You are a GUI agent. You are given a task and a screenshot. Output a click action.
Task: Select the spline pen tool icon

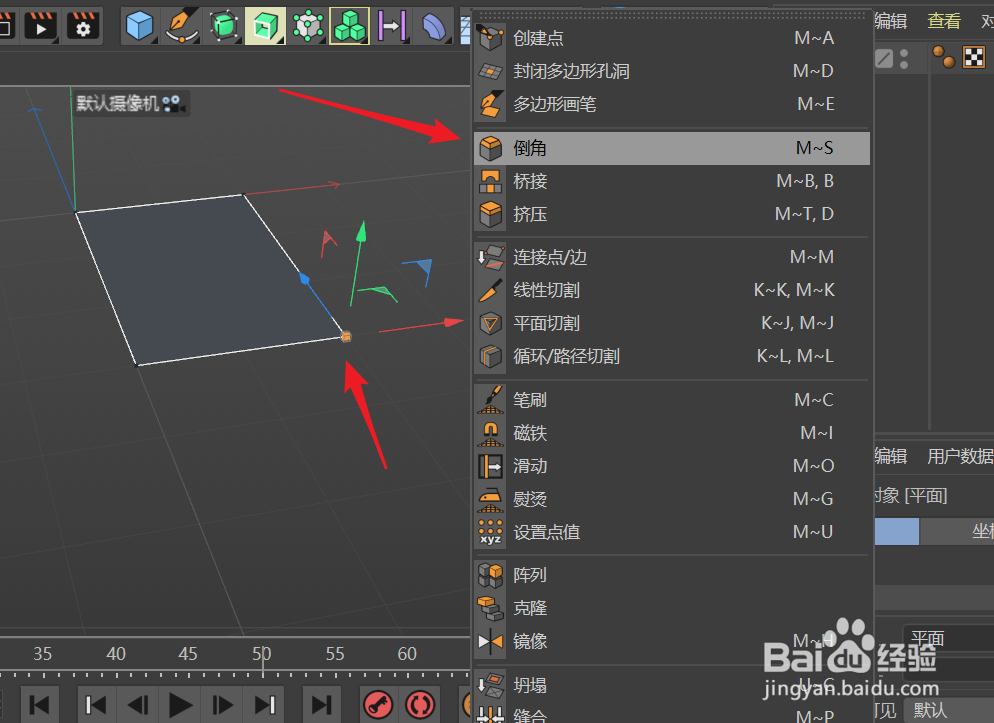point(183,26)
